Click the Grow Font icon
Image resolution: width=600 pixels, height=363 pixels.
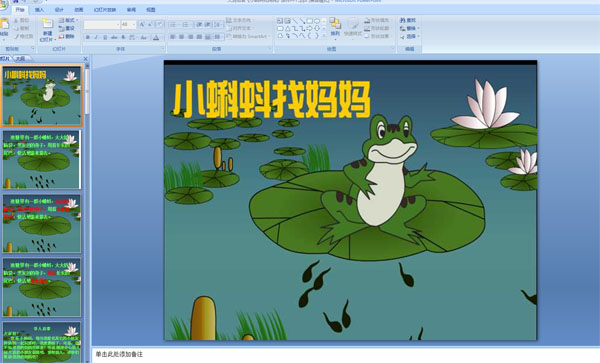pos(142,24)
